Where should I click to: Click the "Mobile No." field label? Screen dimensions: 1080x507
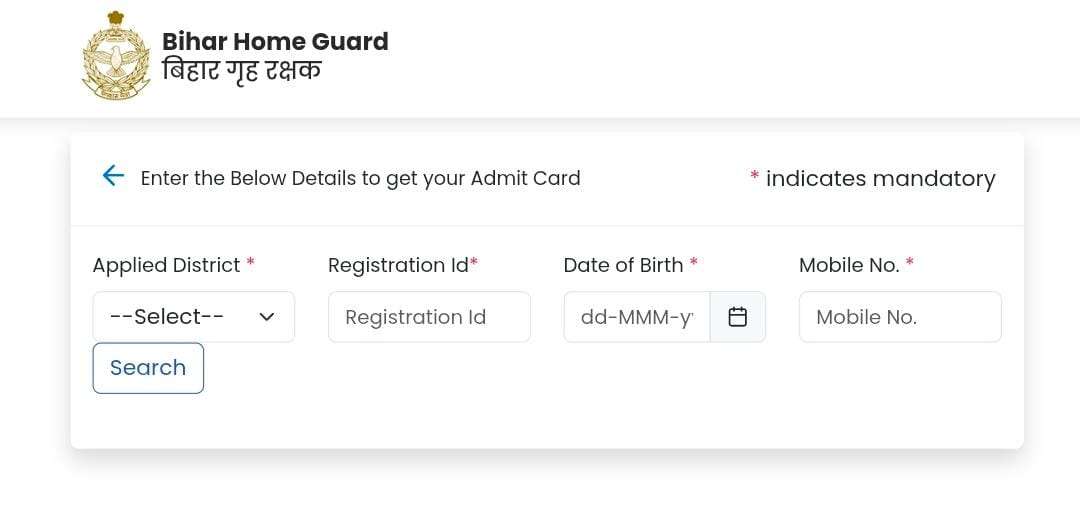coord(849,265)
